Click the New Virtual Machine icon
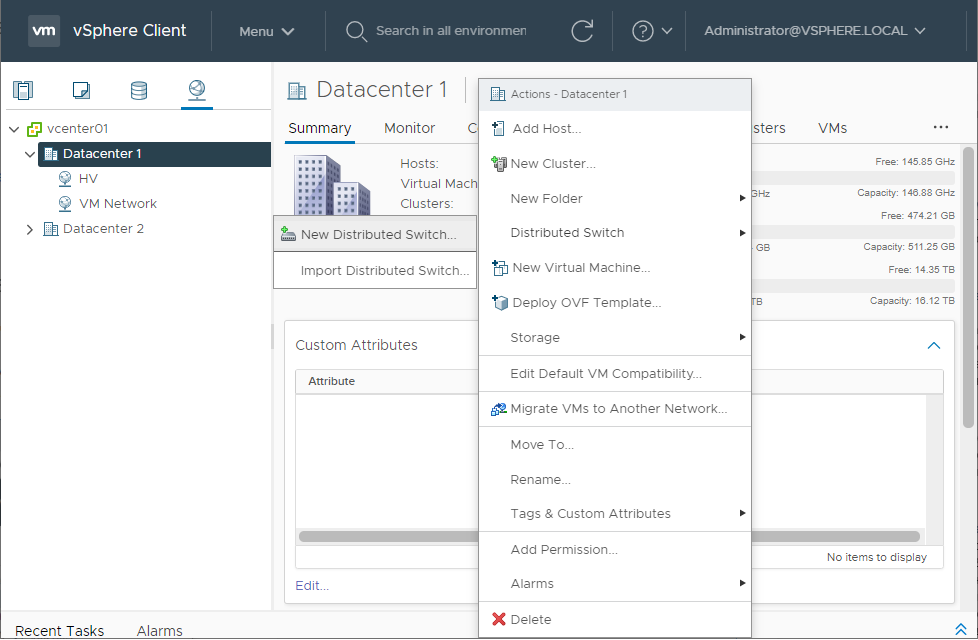978x640 pixels. click(x=500, y=268)
